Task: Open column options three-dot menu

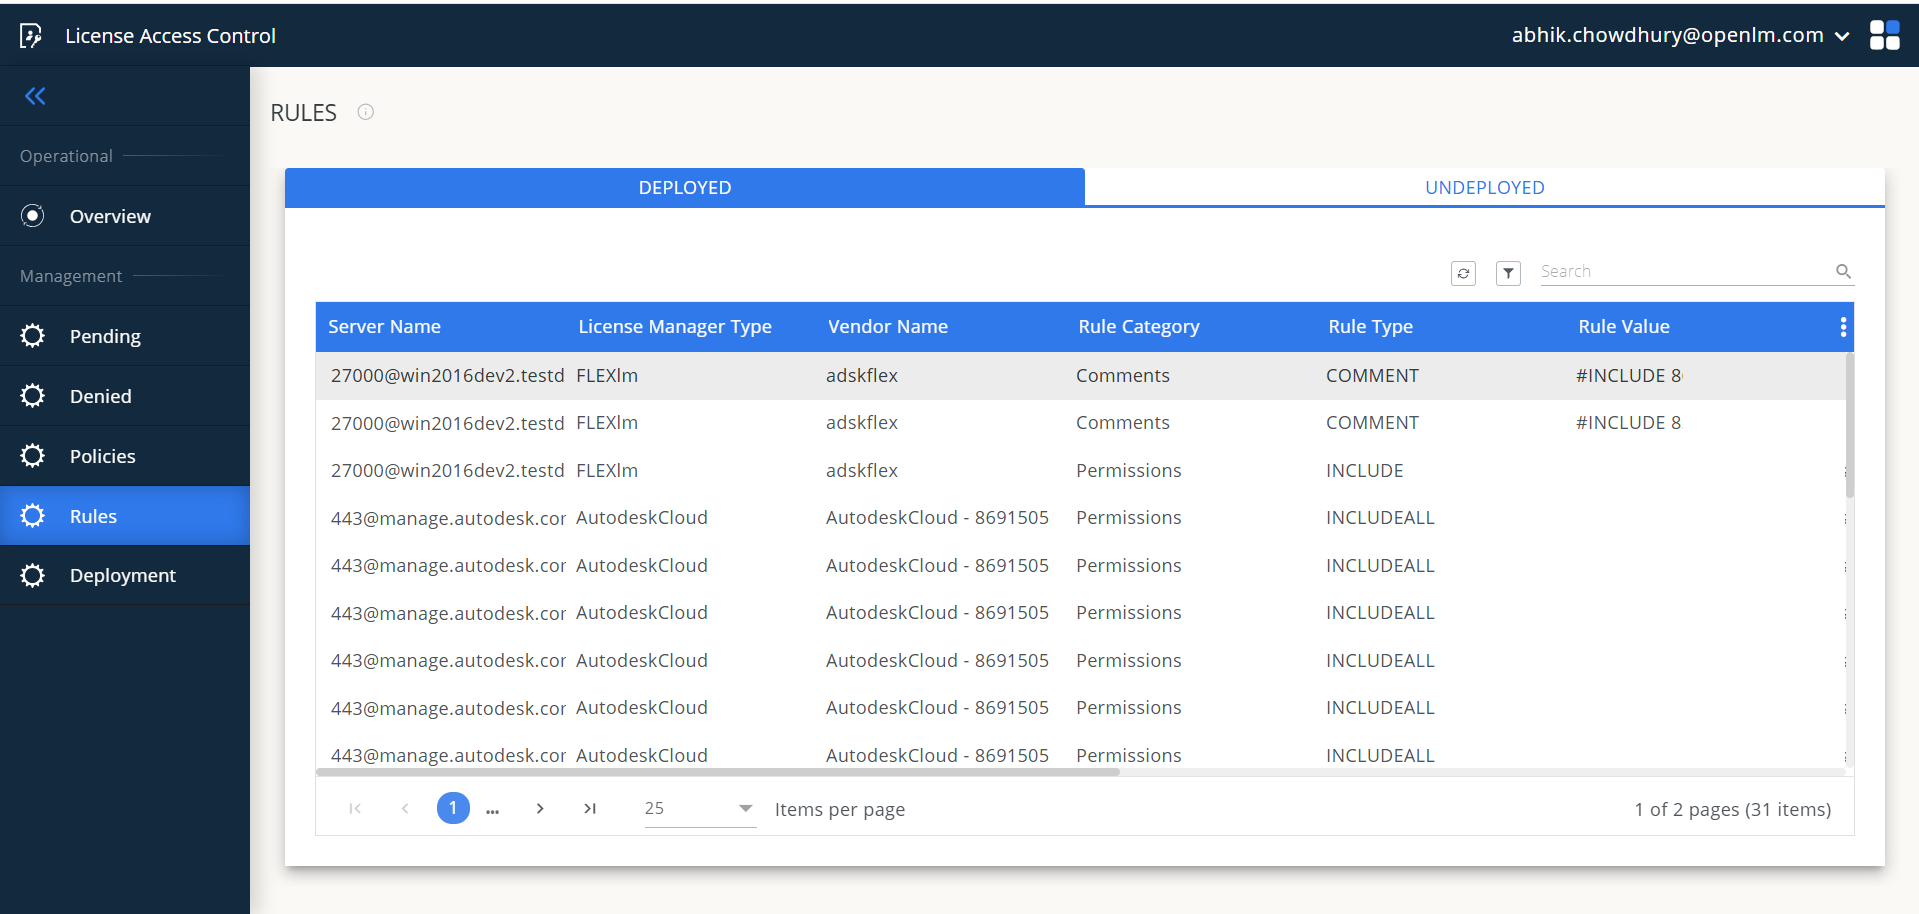Action: click(x=1842, y=327)
